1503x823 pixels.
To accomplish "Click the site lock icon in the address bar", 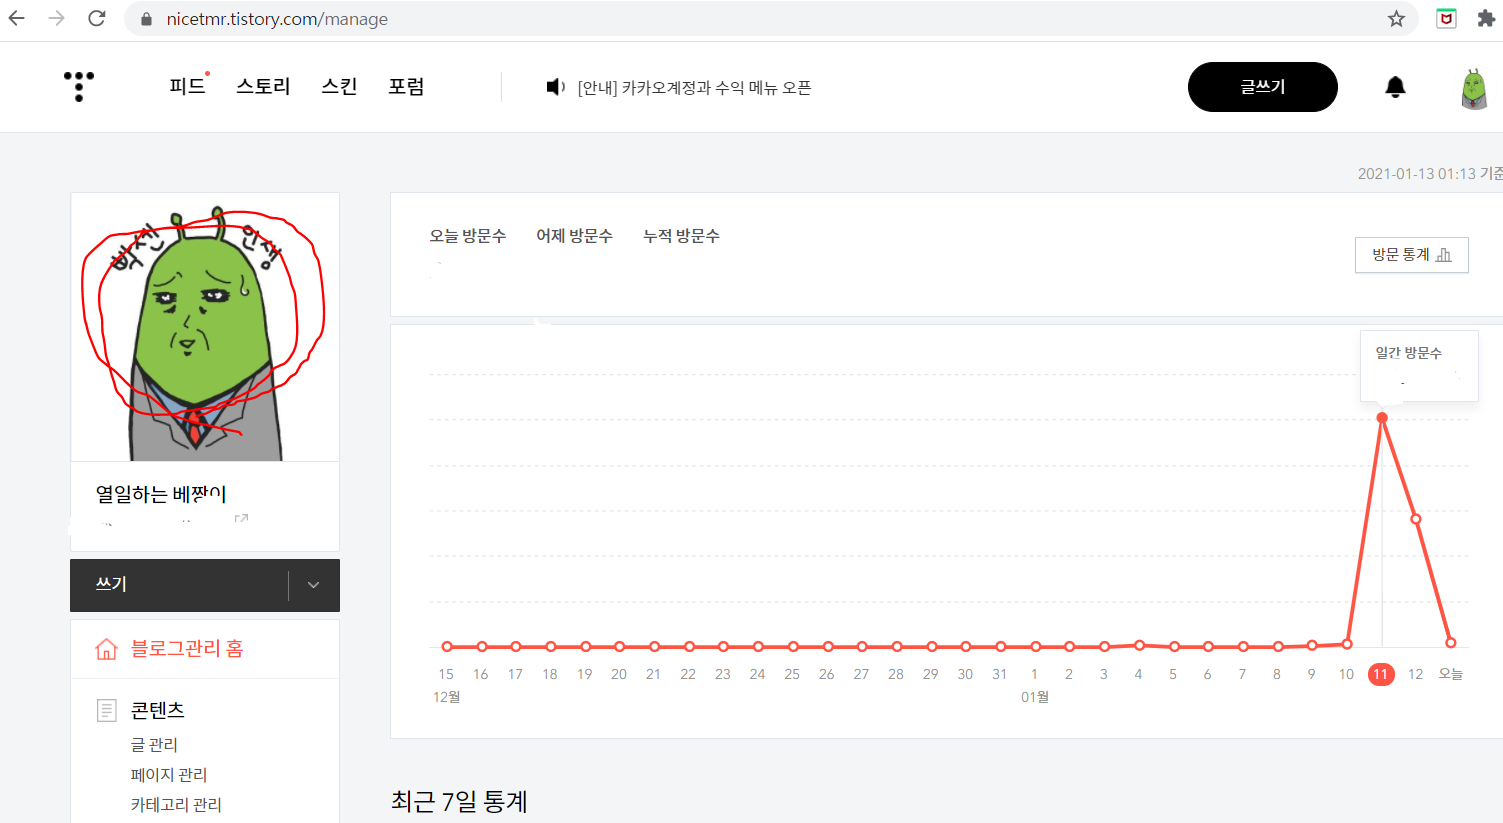I will (x=146, y=19).
